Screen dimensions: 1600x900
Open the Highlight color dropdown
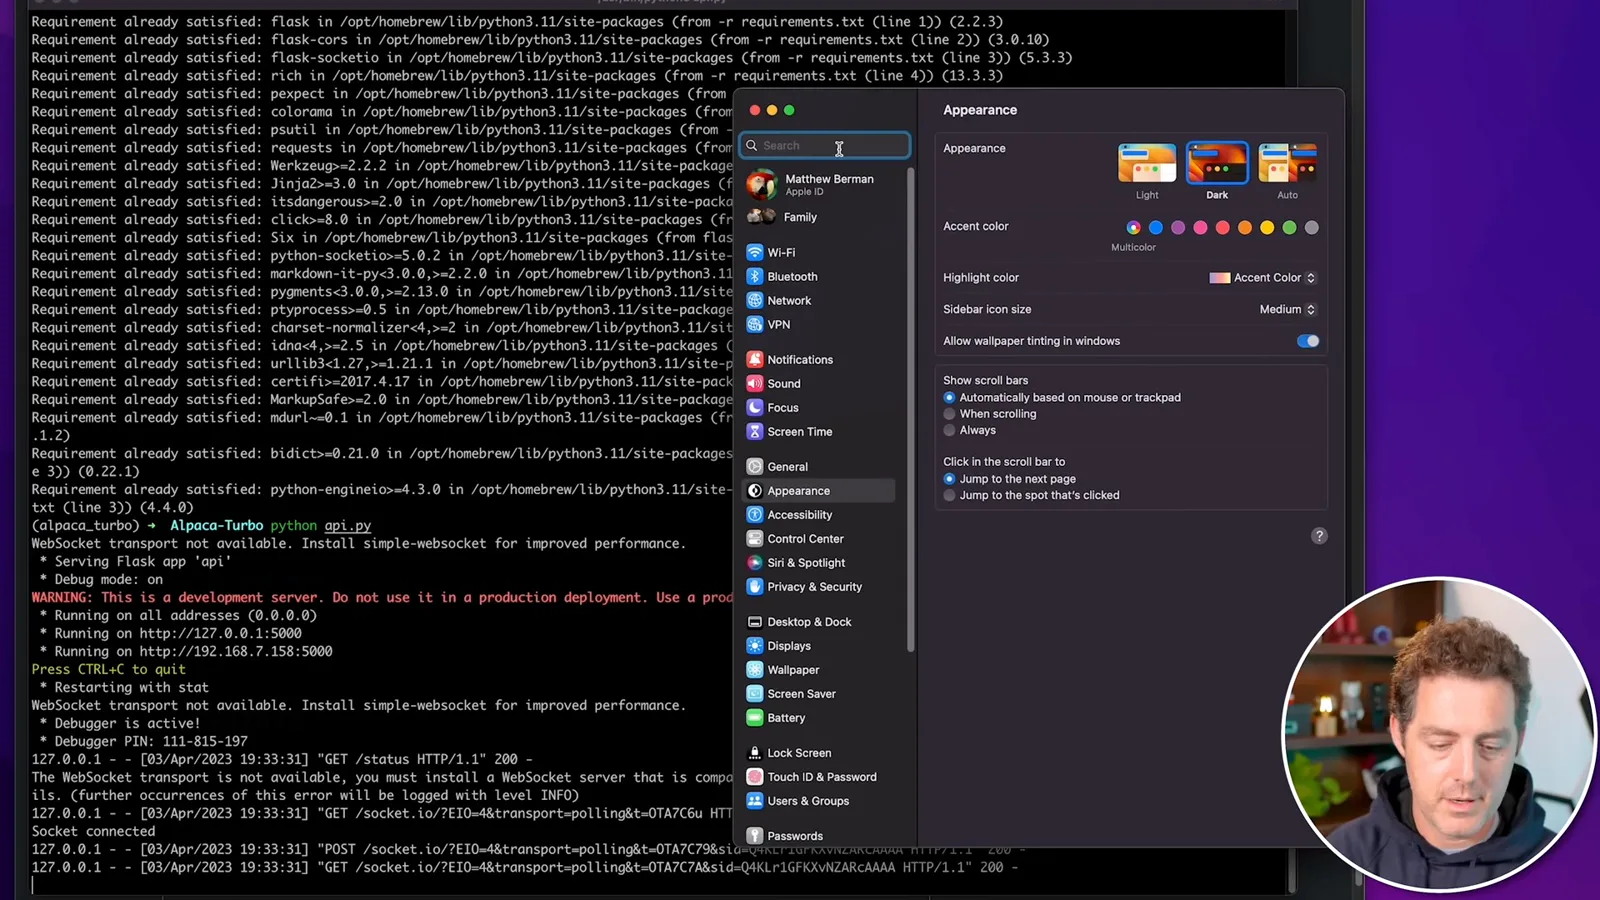[1263, 278]
